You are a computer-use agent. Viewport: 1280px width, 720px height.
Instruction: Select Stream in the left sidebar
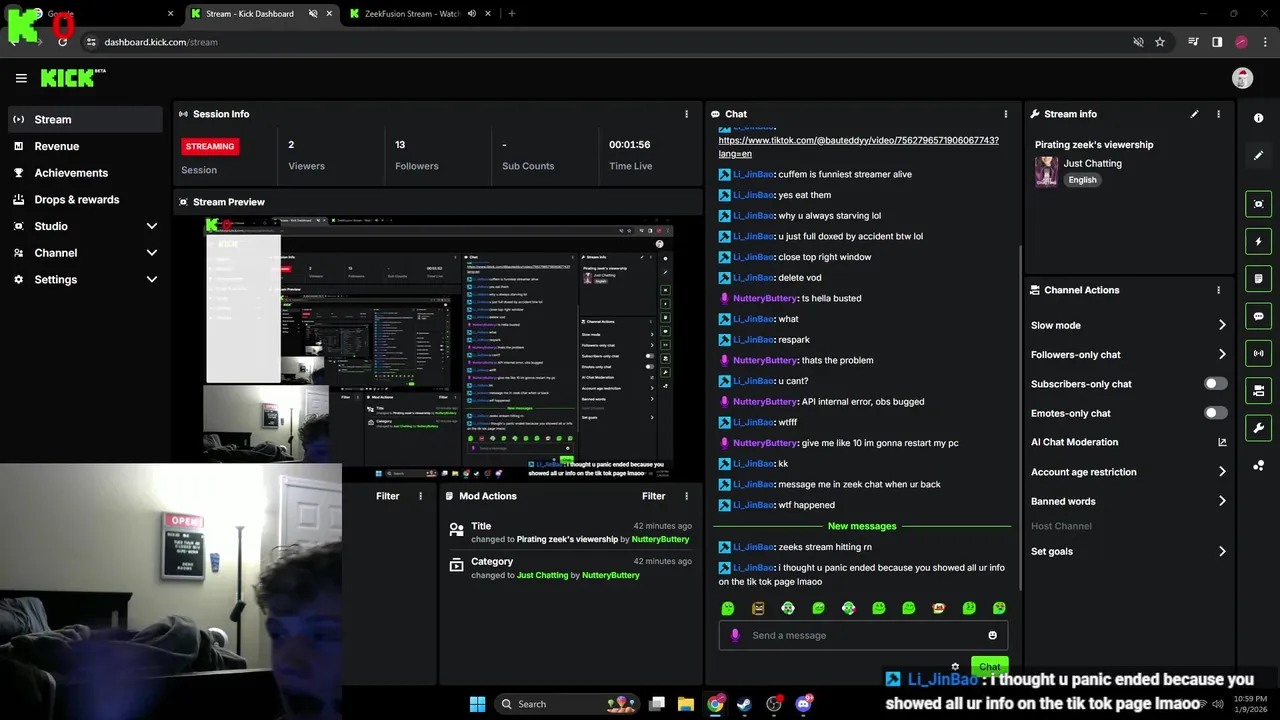(x=85, y=119)
